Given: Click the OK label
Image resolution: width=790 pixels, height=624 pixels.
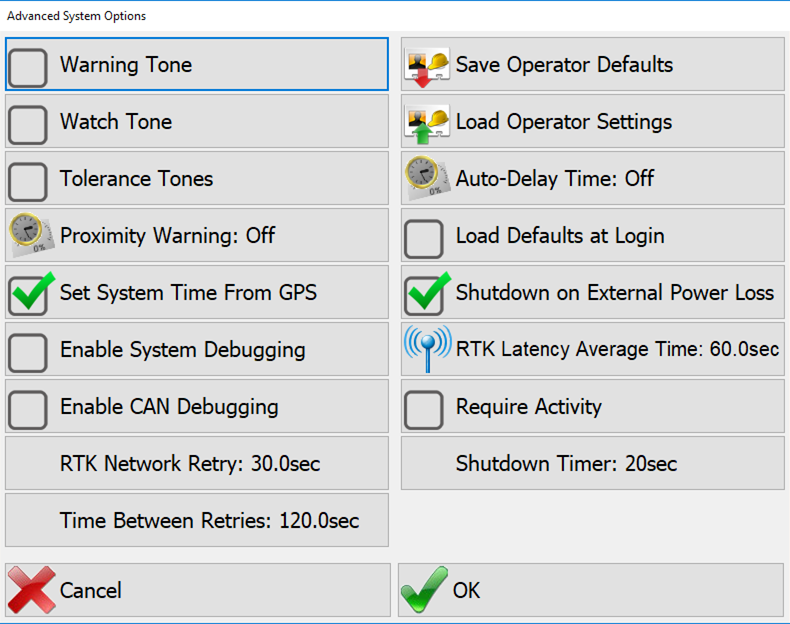Looking at the screenshot, I should [x=467, y=590].
